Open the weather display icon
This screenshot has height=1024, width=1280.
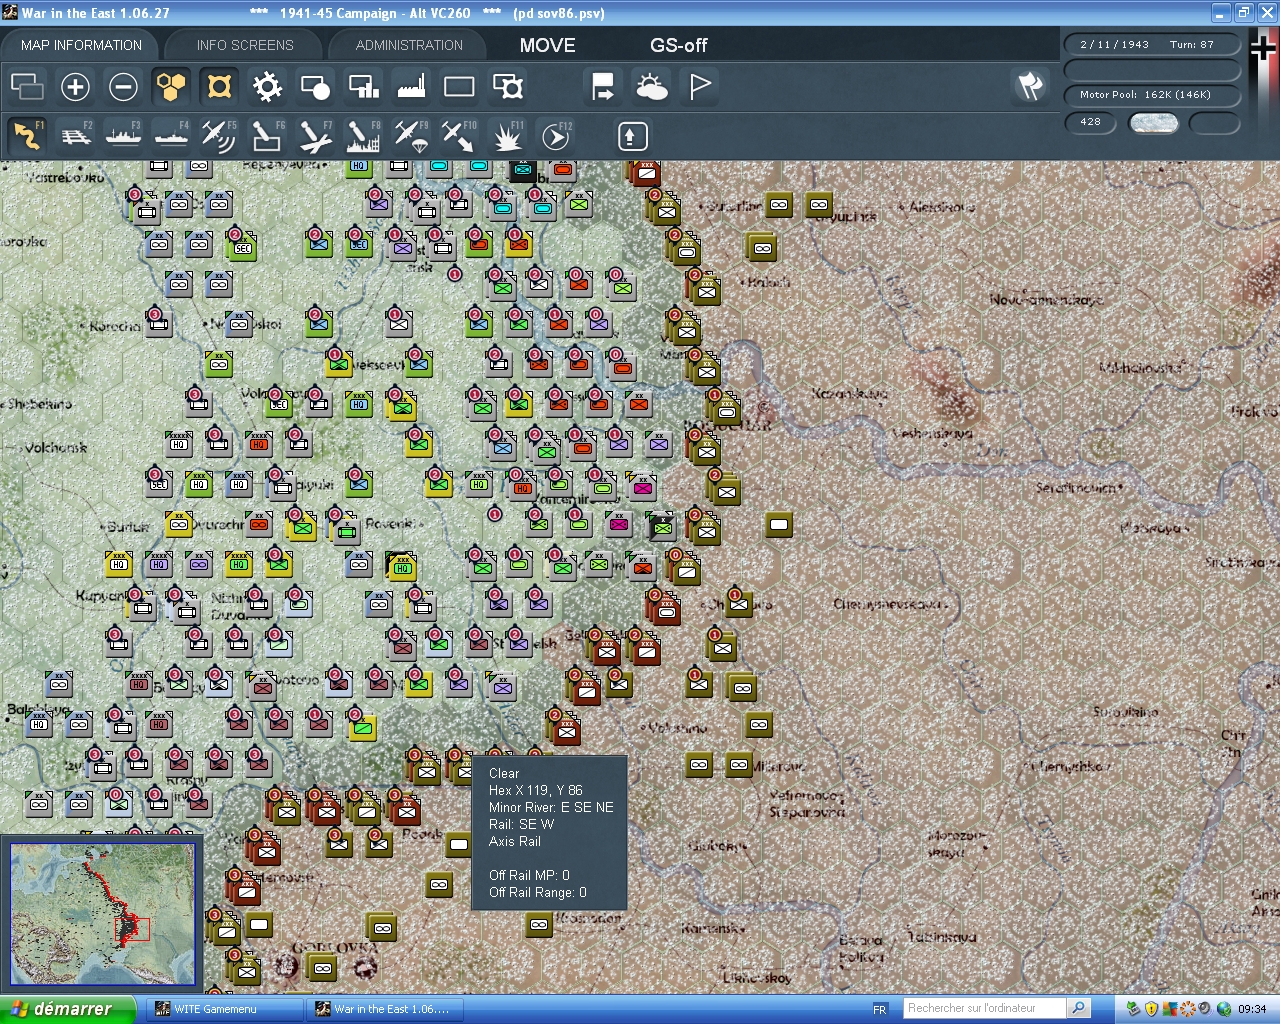(651, 87)
